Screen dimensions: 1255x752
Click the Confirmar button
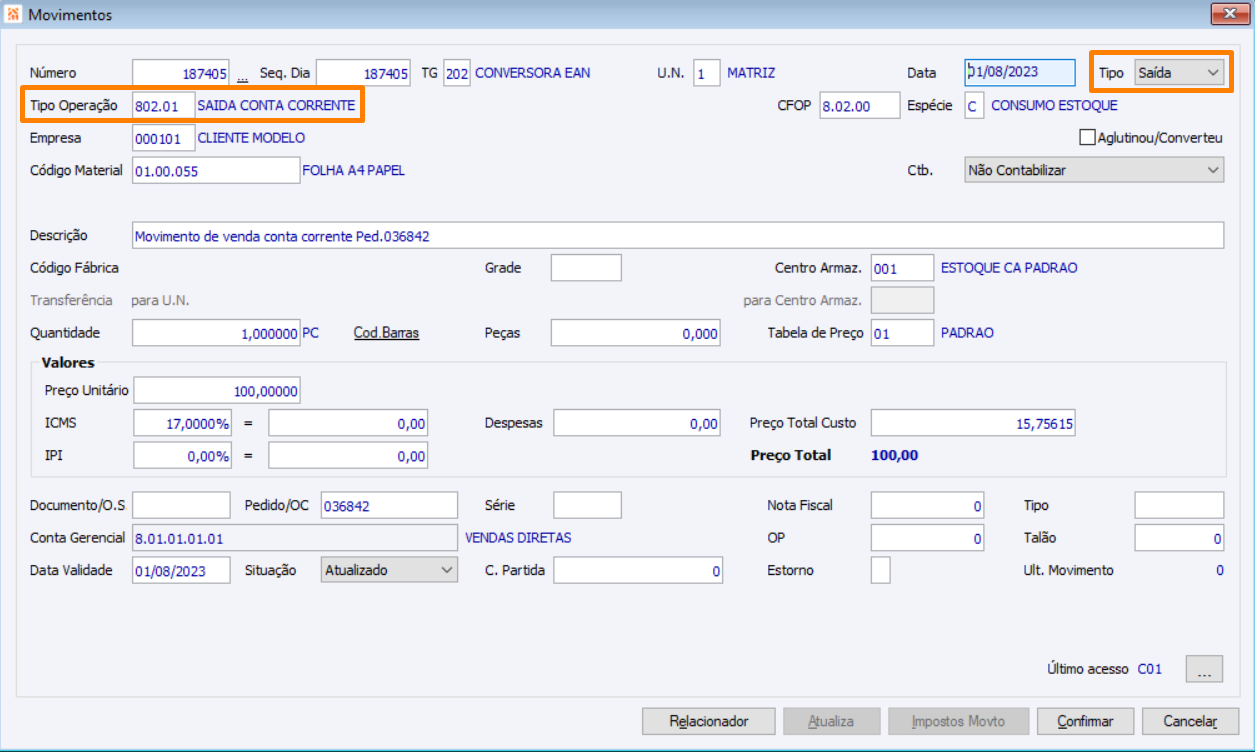click(1085, 721)
